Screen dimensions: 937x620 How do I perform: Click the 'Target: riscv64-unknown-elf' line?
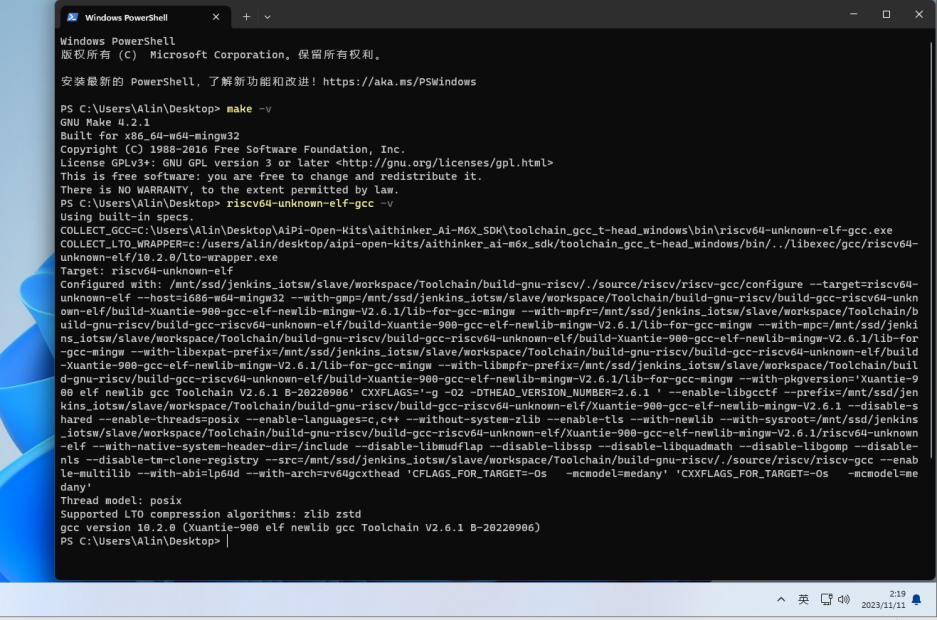click(x=146, y=271)
